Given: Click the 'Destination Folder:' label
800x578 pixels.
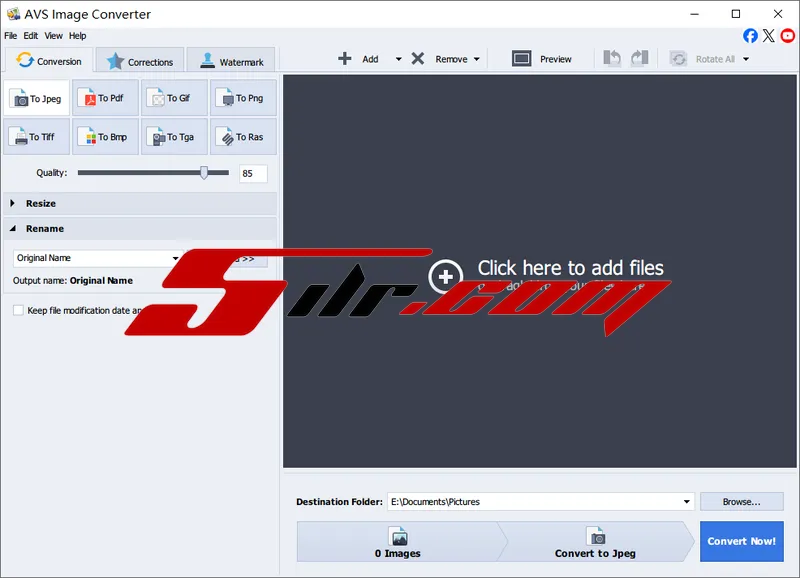Looking at the screenshot, I should point(339,501).
